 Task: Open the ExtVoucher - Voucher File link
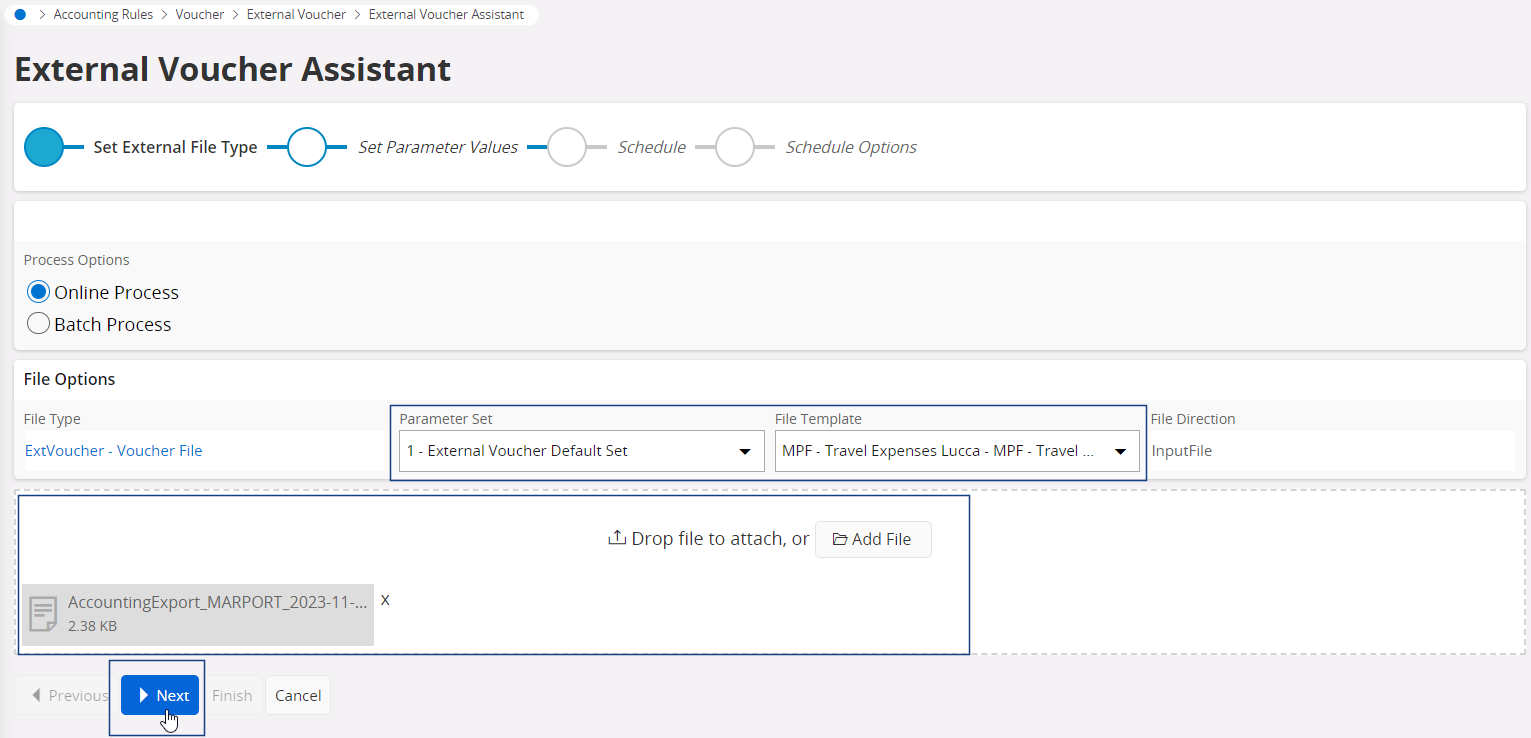pos(113,451)
